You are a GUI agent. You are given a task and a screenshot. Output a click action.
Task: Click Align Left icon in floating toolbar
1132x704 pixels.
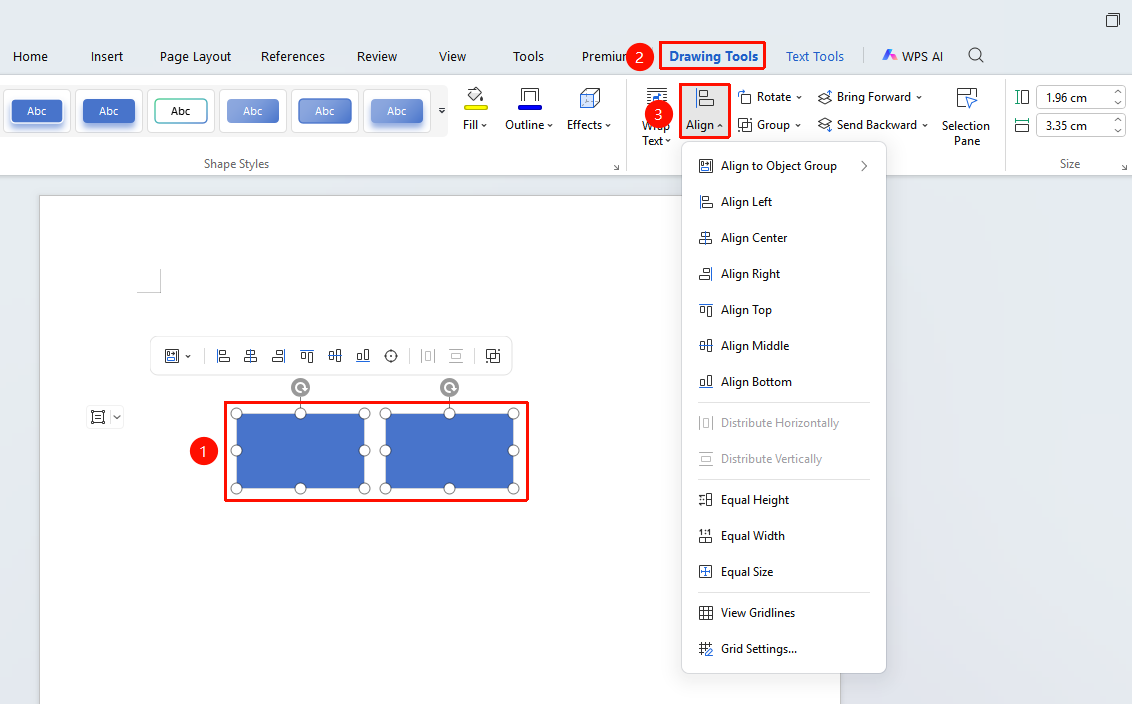coord(223,356)
